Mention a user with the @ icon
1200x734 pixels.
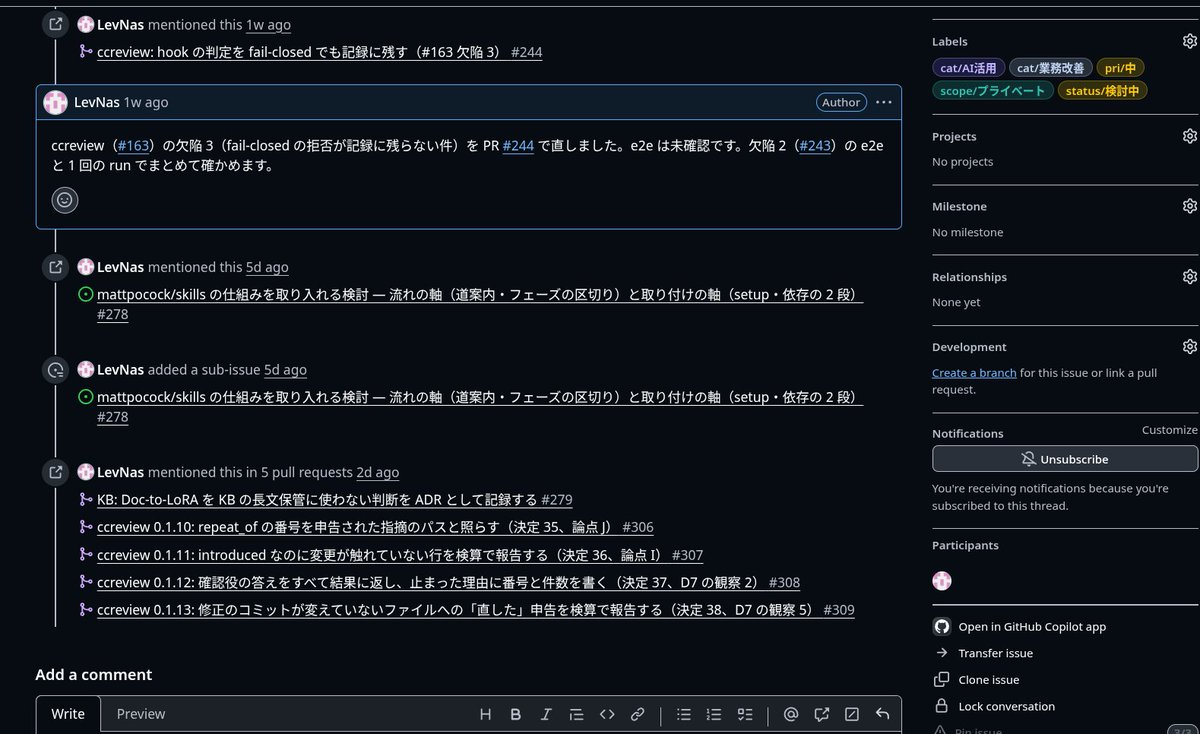[x=791, y=714]
